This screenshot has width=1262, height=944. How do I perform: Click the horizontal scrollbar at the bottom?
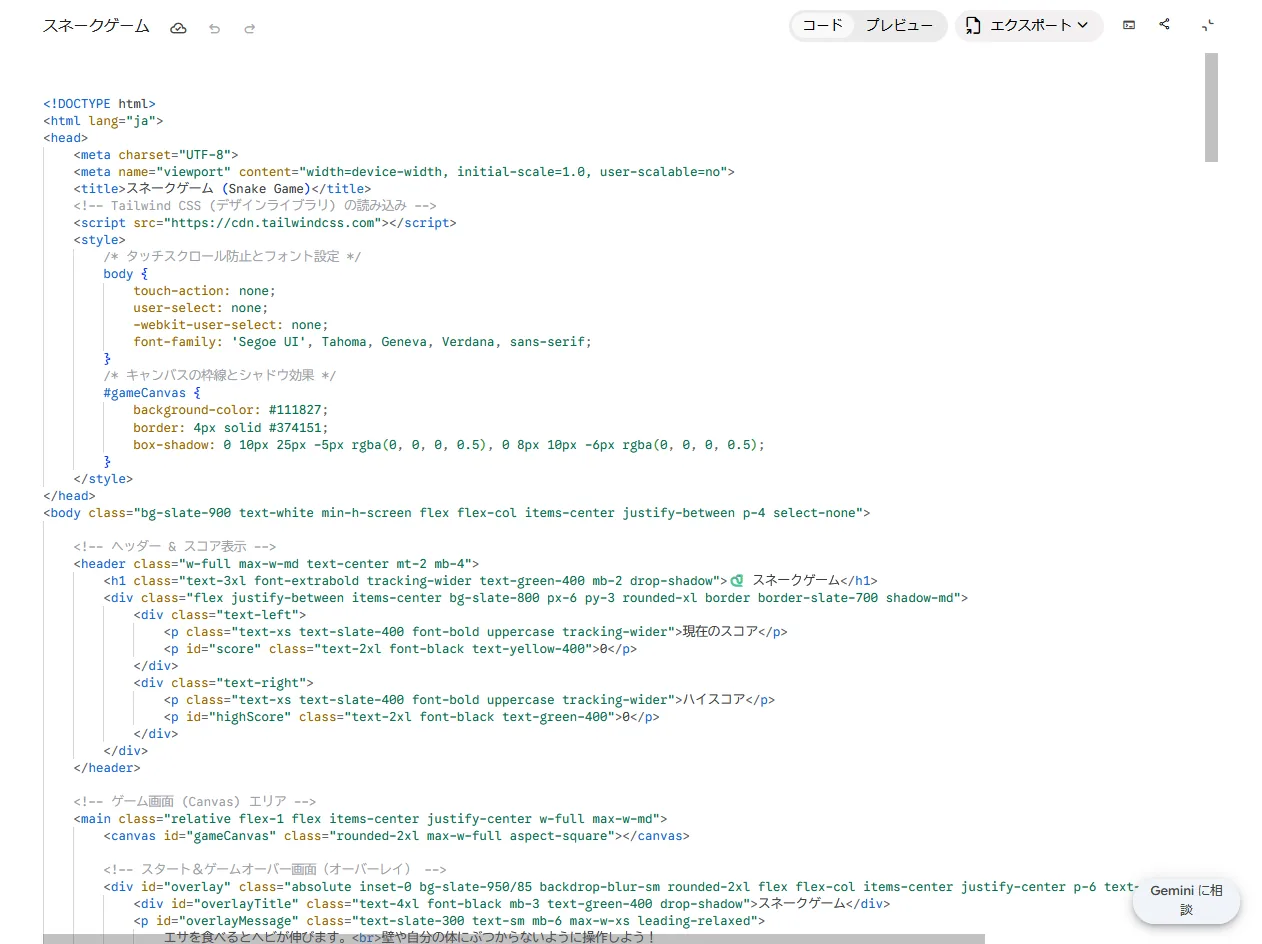[514, 939]
